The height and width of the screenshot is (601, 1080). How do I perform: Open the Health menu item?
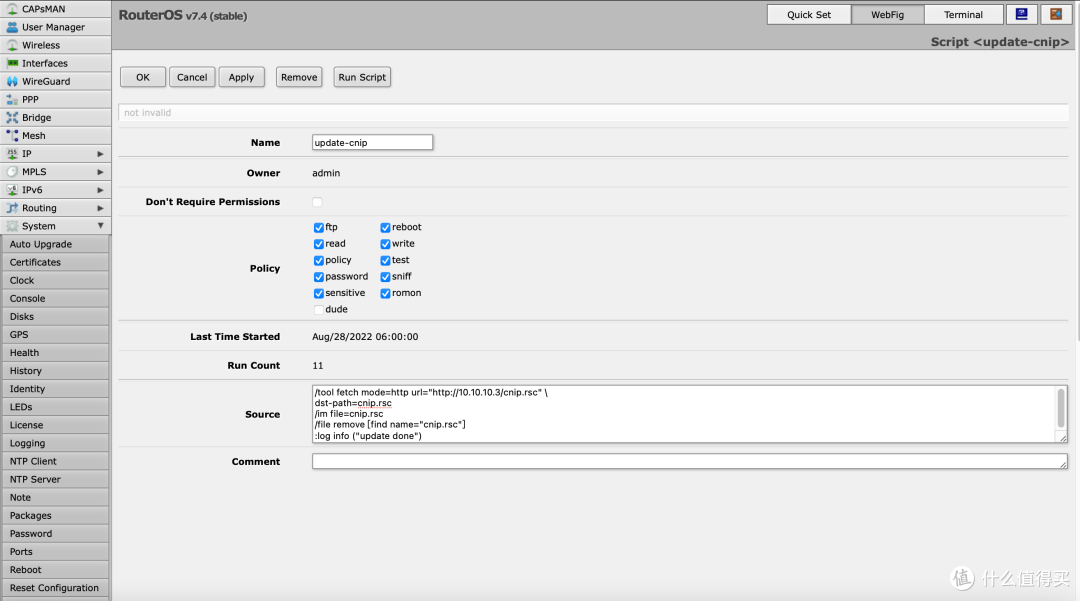pos(55,352)
